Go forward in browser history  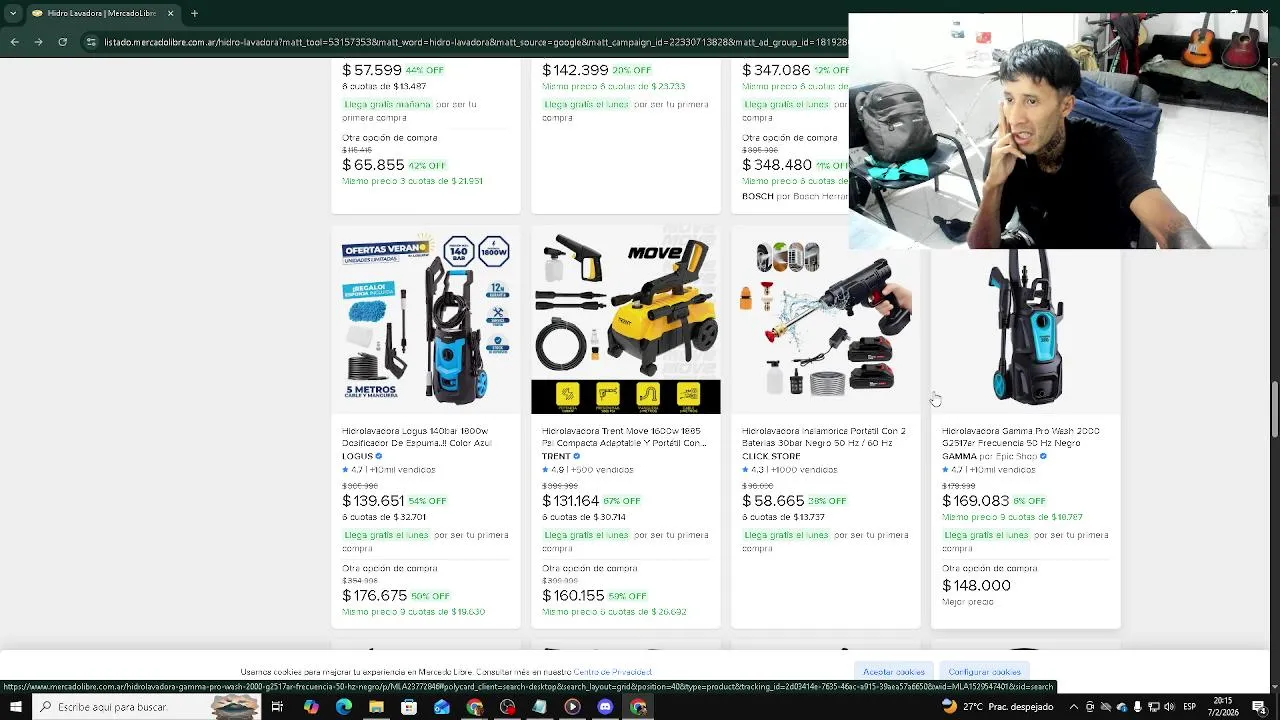pyautogui.click(x=38, y=42)
